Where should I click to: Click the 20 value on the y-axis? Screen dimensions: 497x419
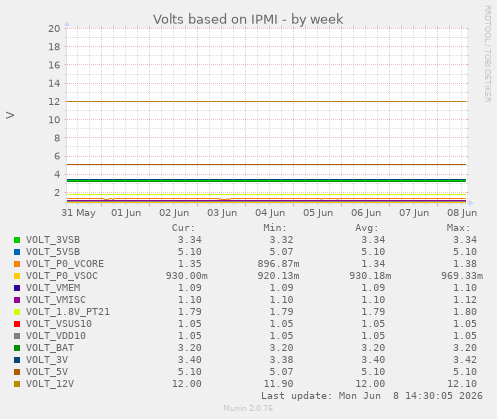(54, 28)
